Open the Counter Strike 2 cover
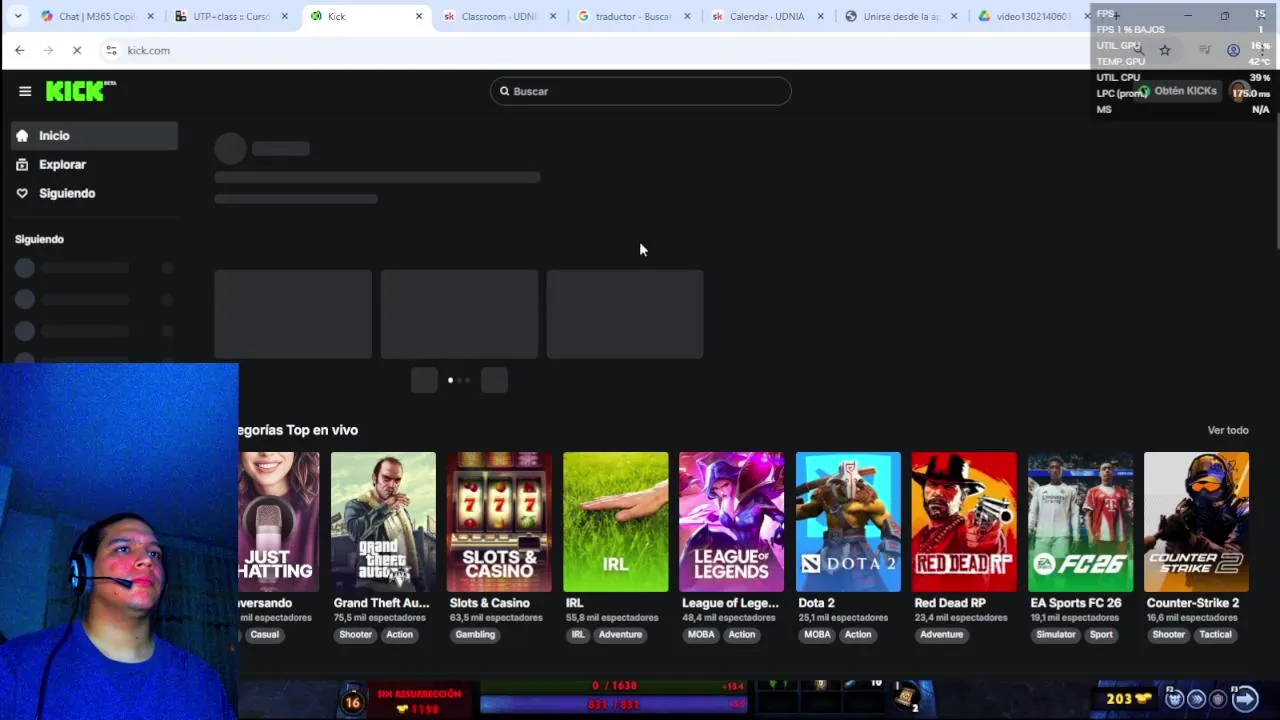The height and width of the screenshot is (720, 1280). 1196,522
